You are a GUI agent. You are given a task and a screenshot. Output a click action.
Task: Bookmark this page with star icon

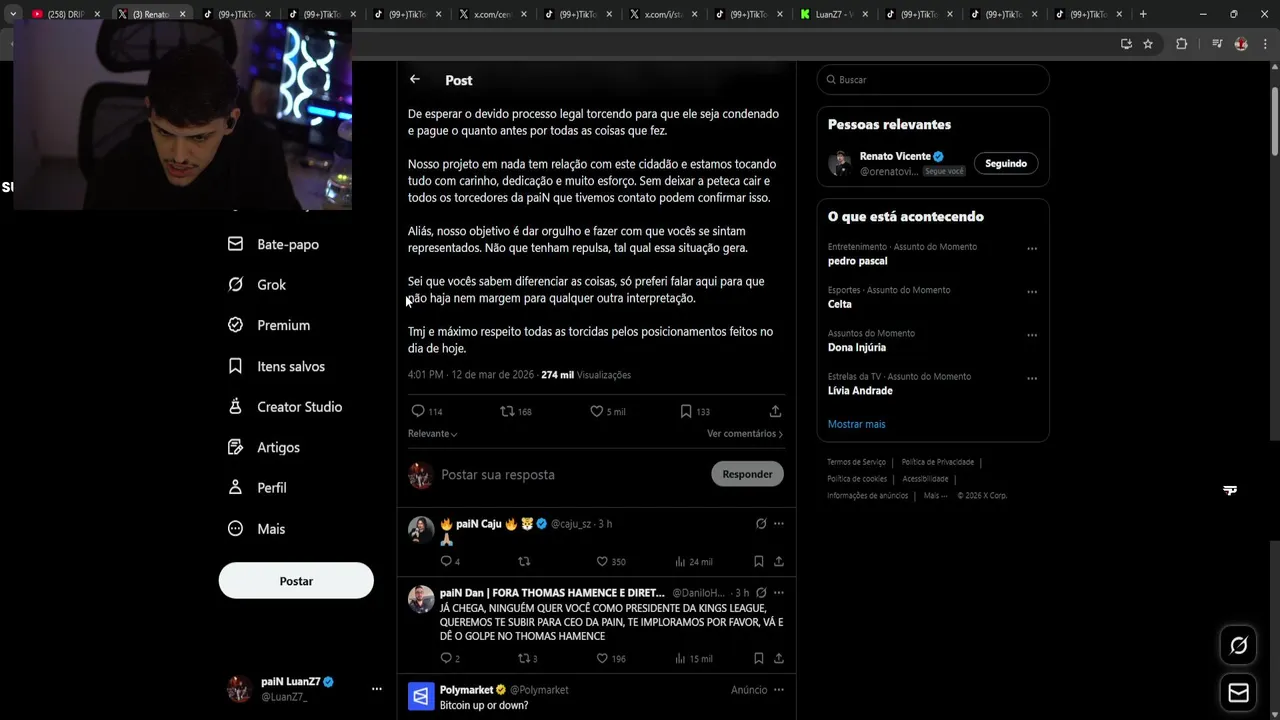(x=1148, y=44)
